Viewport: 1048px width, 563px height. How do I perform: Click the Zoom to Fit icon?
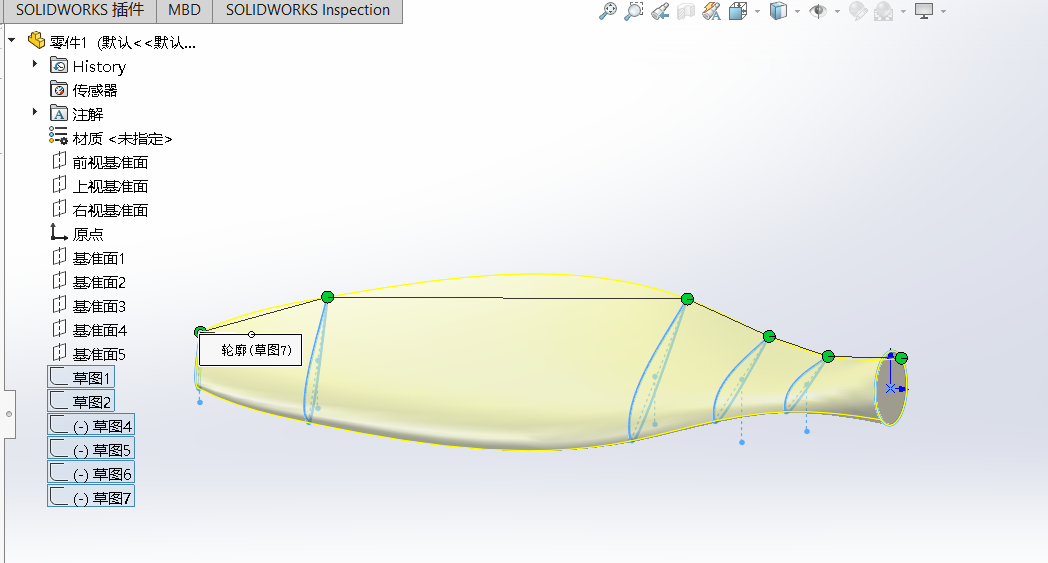[x=608, y=11]
